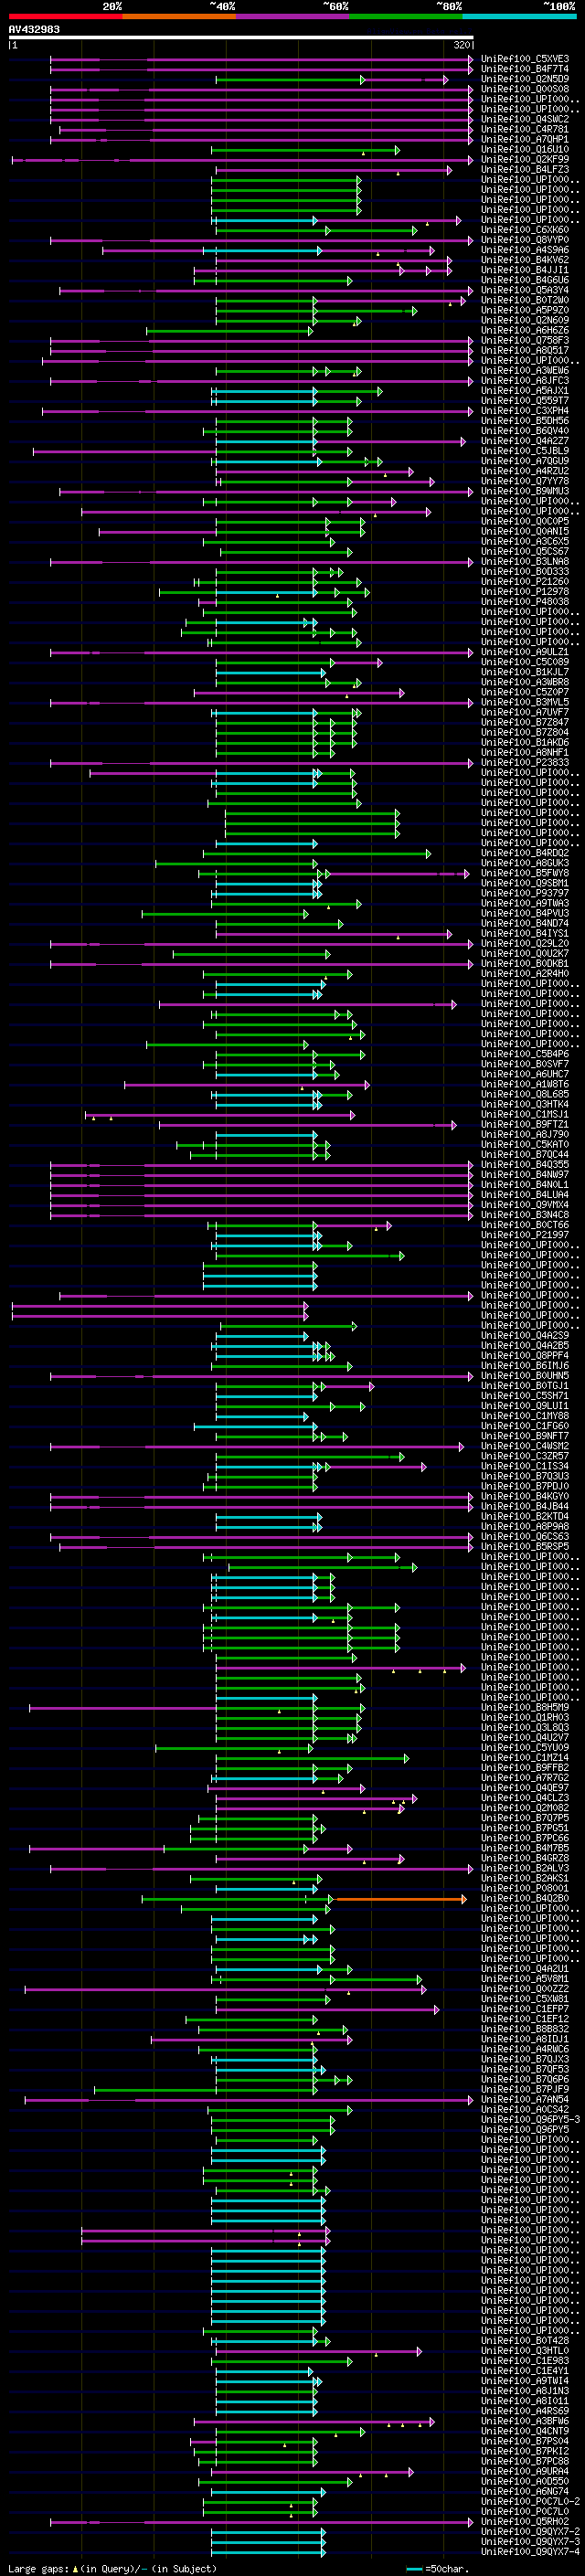Click the =50char. scale legend
Viewport: 585px width, 2576px height.
[438, 2568]
